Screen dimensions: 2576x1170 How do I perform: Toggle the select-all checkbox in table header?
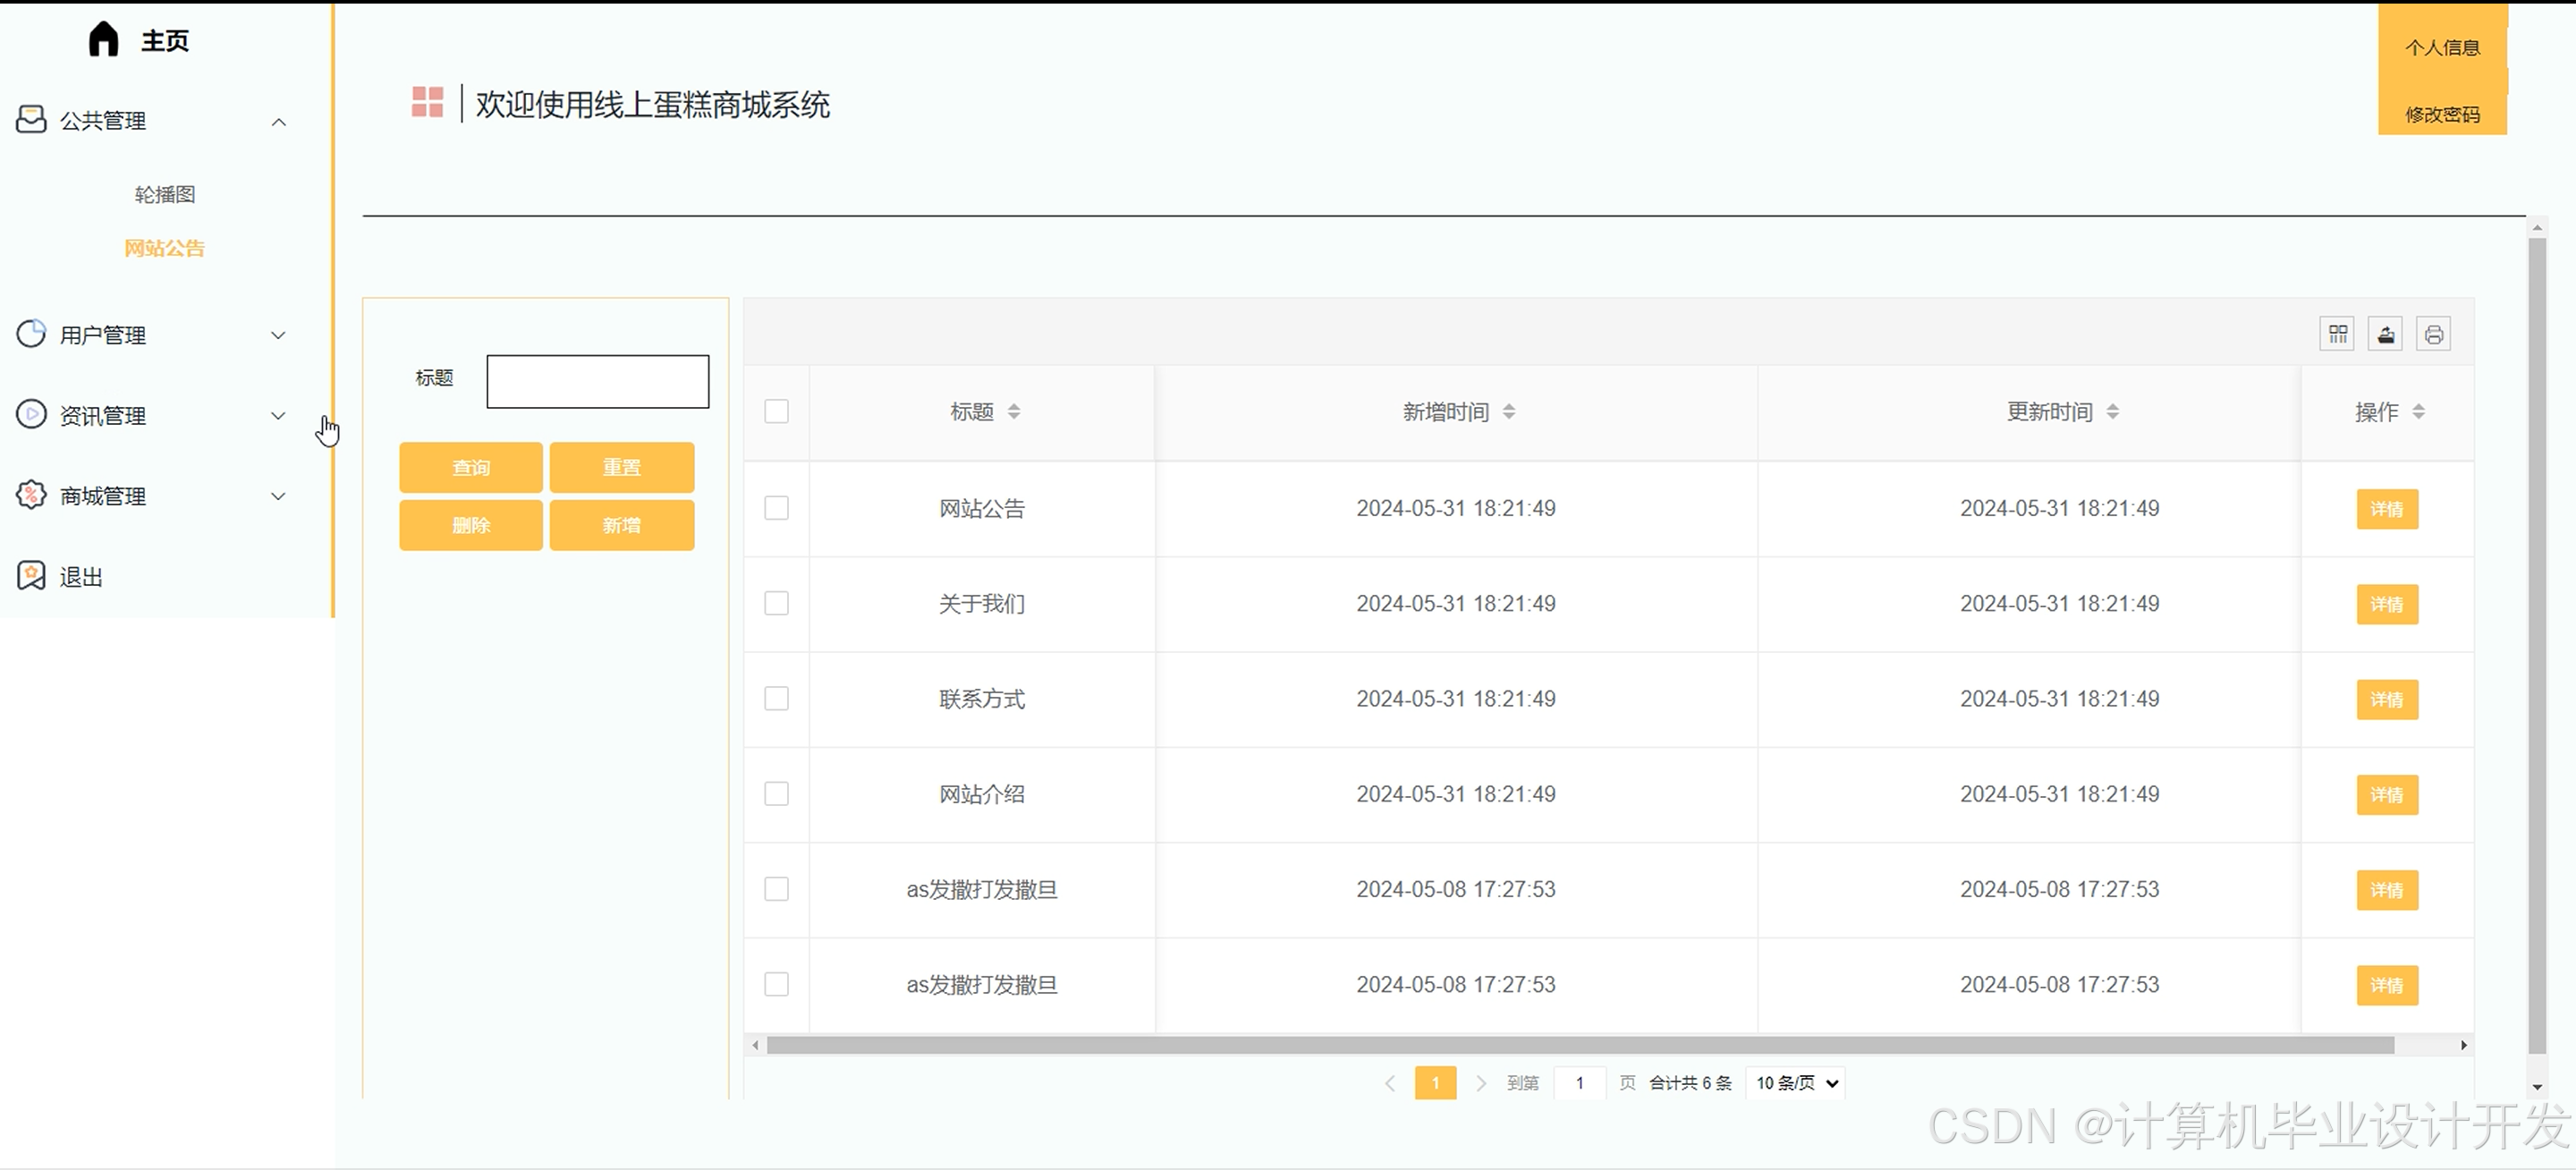click(776, 411)
